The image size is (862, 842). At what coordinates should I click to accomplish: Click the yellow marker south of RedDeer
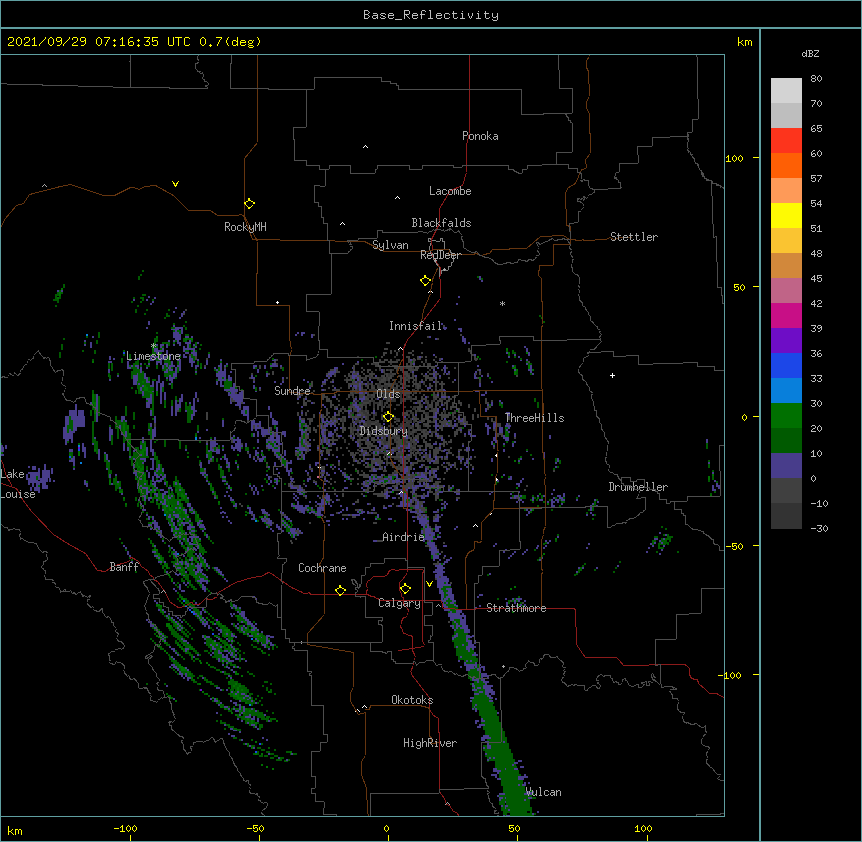coord(425,281)
